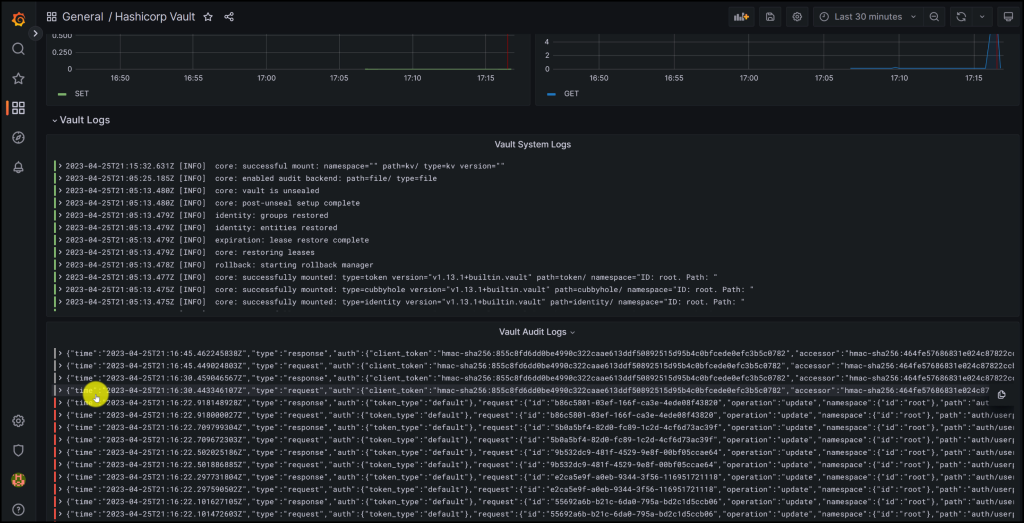Click the audit log entry at 21:16:22.502025186Z

click(x=534, y=452)
